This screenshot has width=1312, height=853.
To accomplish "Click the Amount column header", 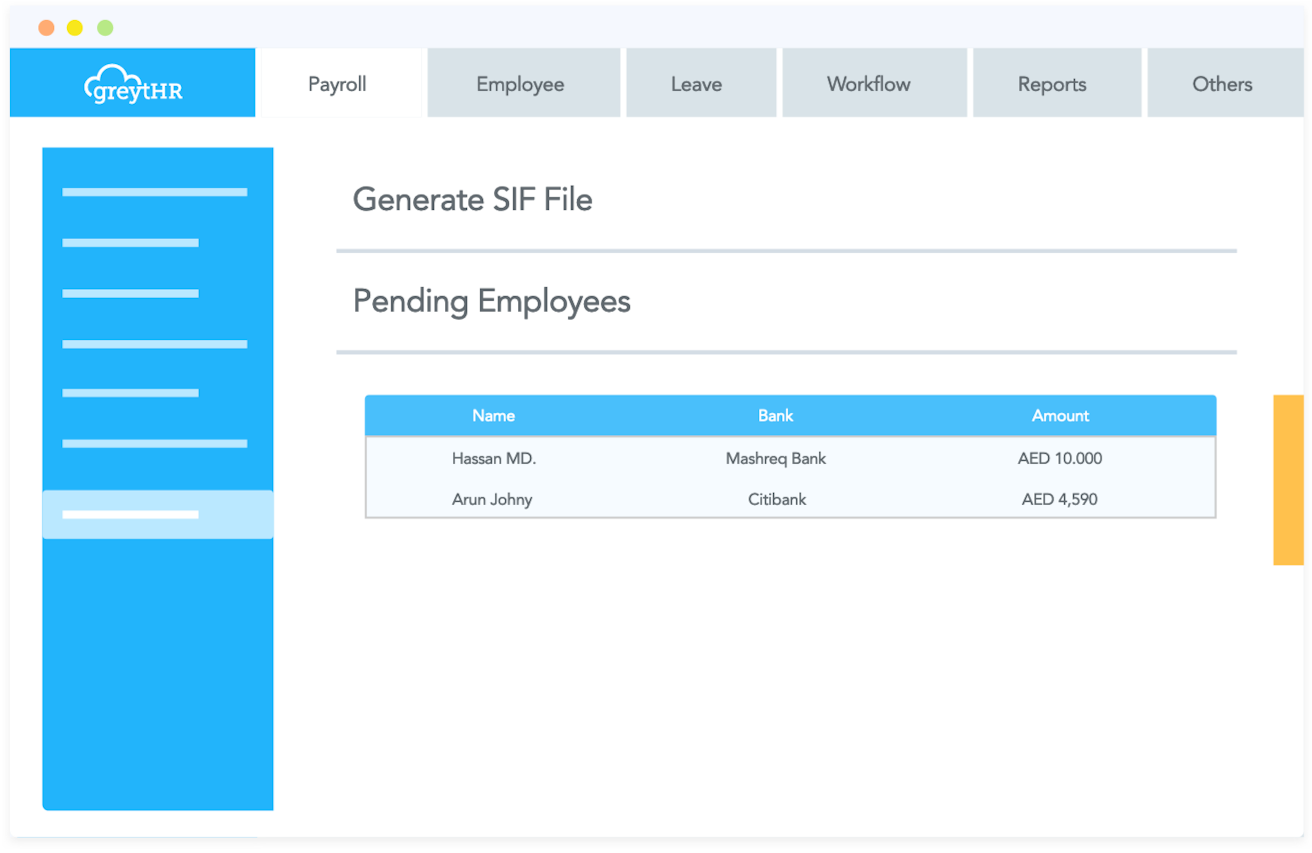I will (x=1060, y=416).
